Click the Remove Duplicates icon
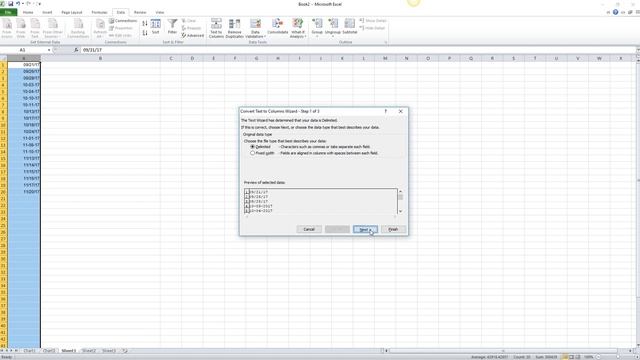Screen dimensions: 640x360 point(234,28)
